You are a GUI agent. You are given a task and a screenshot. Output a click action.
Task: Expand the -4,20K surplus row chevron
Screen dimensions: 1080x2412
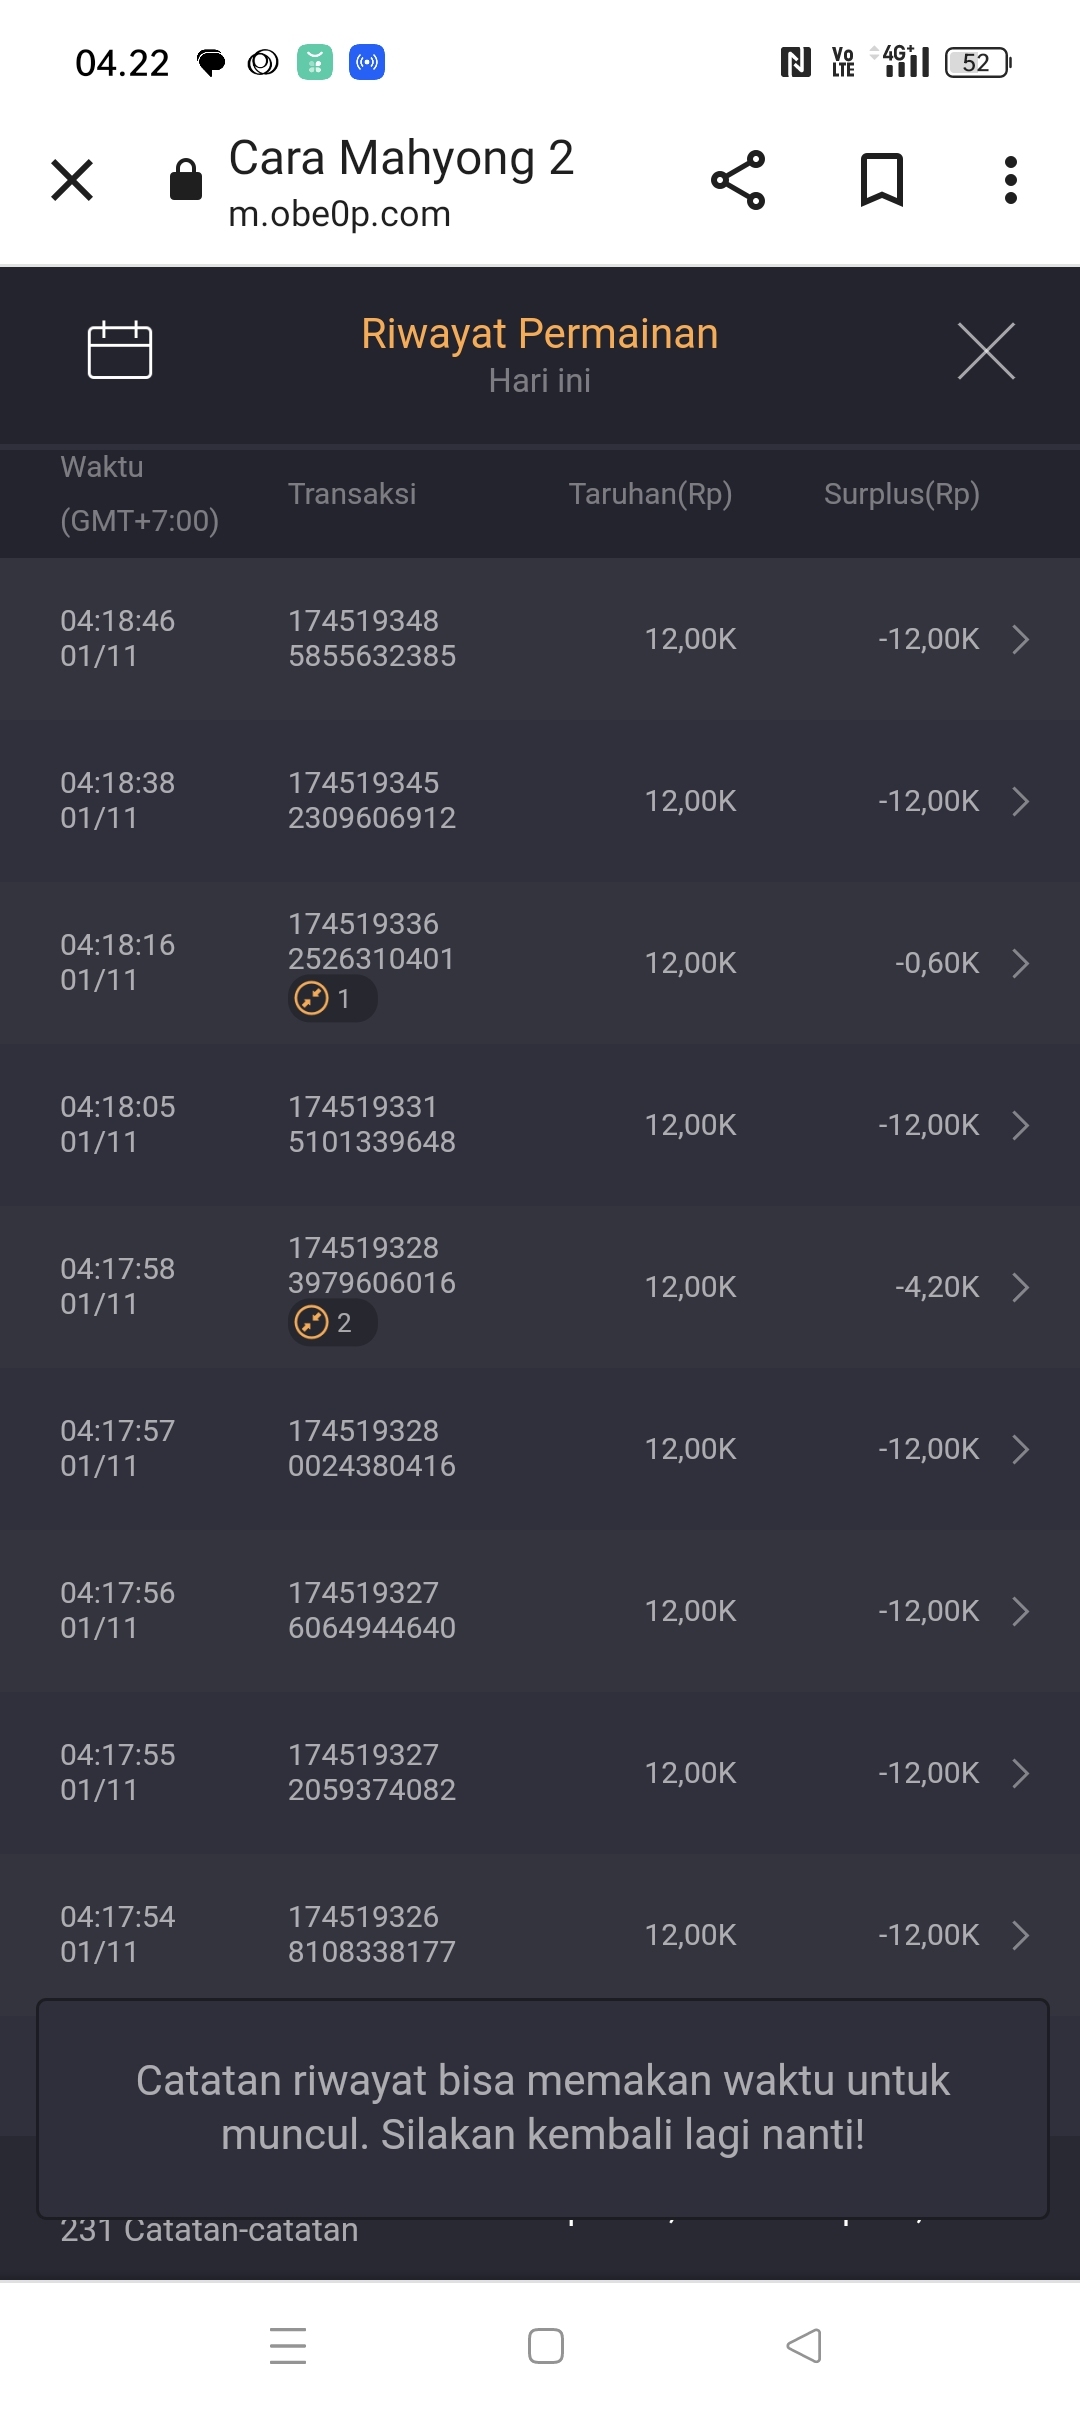(x=1020, y=1287)
